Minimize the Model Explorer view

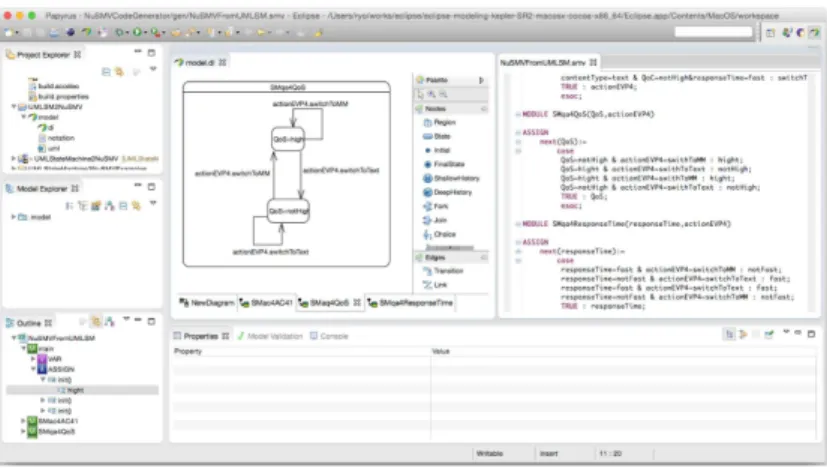point(138,186)
